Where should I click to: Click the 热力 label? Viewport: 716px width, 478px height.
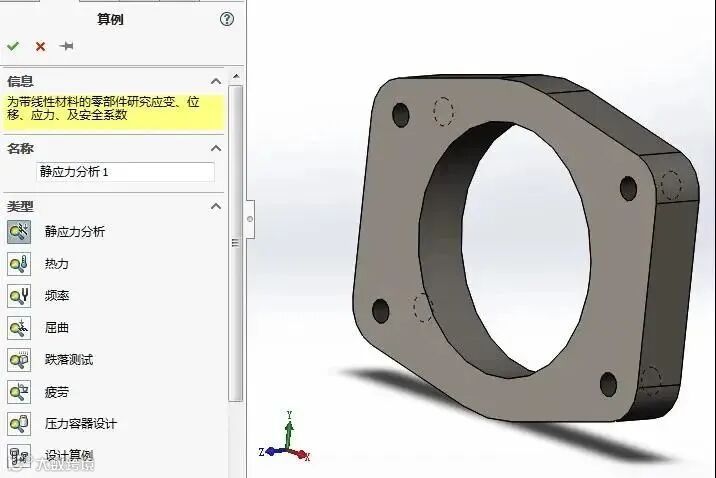57,264
